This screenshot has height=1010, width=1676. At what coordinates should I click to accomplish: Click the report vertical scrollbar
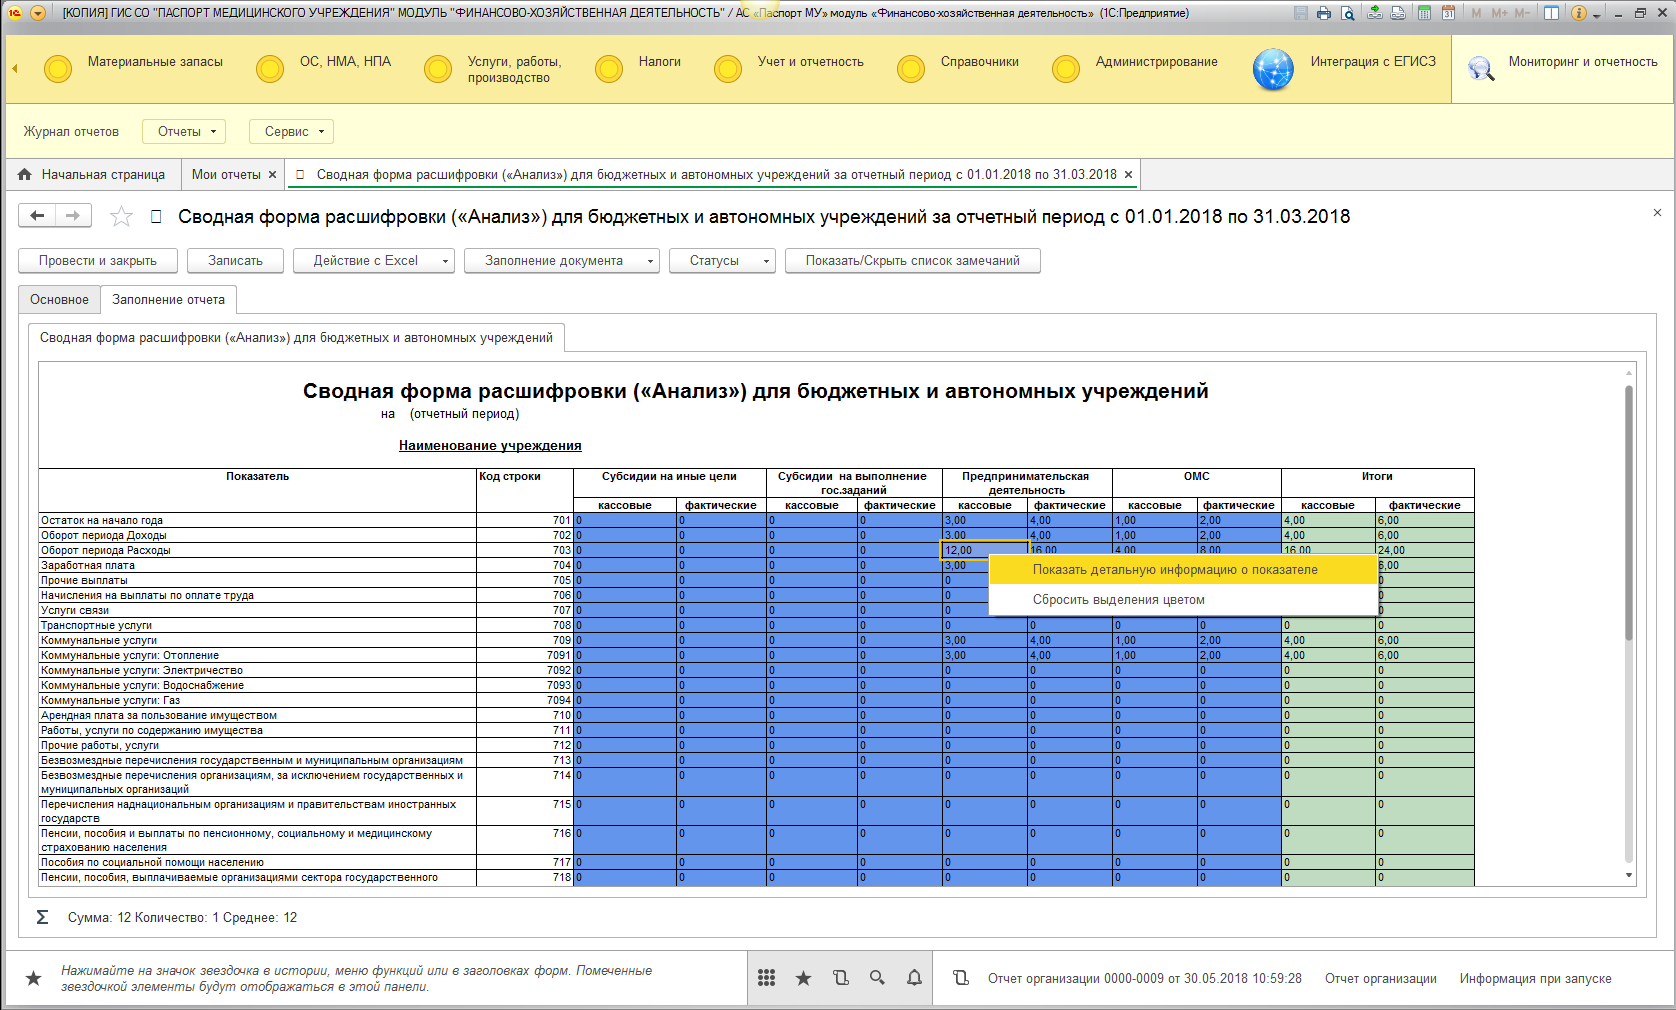tap(1628, 510)
